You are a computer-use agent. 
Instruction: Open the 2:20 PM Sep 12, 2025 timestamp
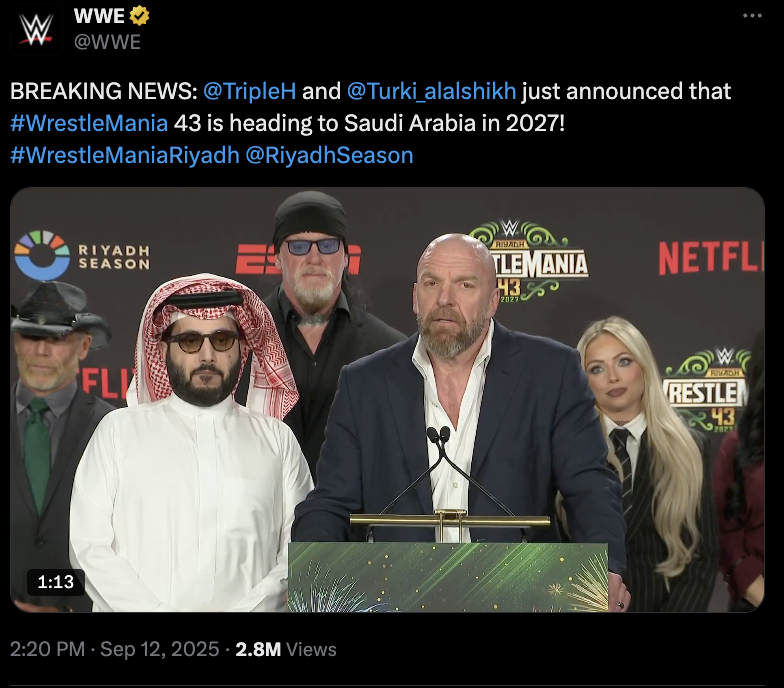(x=114, y=650)
